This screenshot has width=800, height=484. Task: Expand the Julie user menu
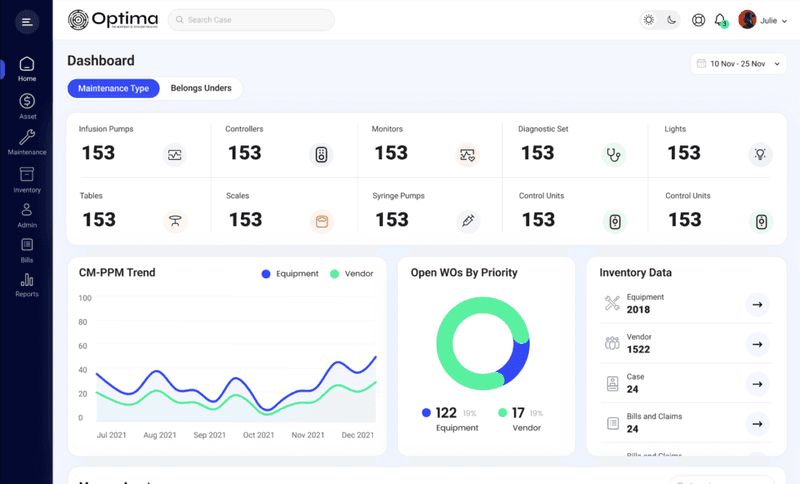point(763,20)
